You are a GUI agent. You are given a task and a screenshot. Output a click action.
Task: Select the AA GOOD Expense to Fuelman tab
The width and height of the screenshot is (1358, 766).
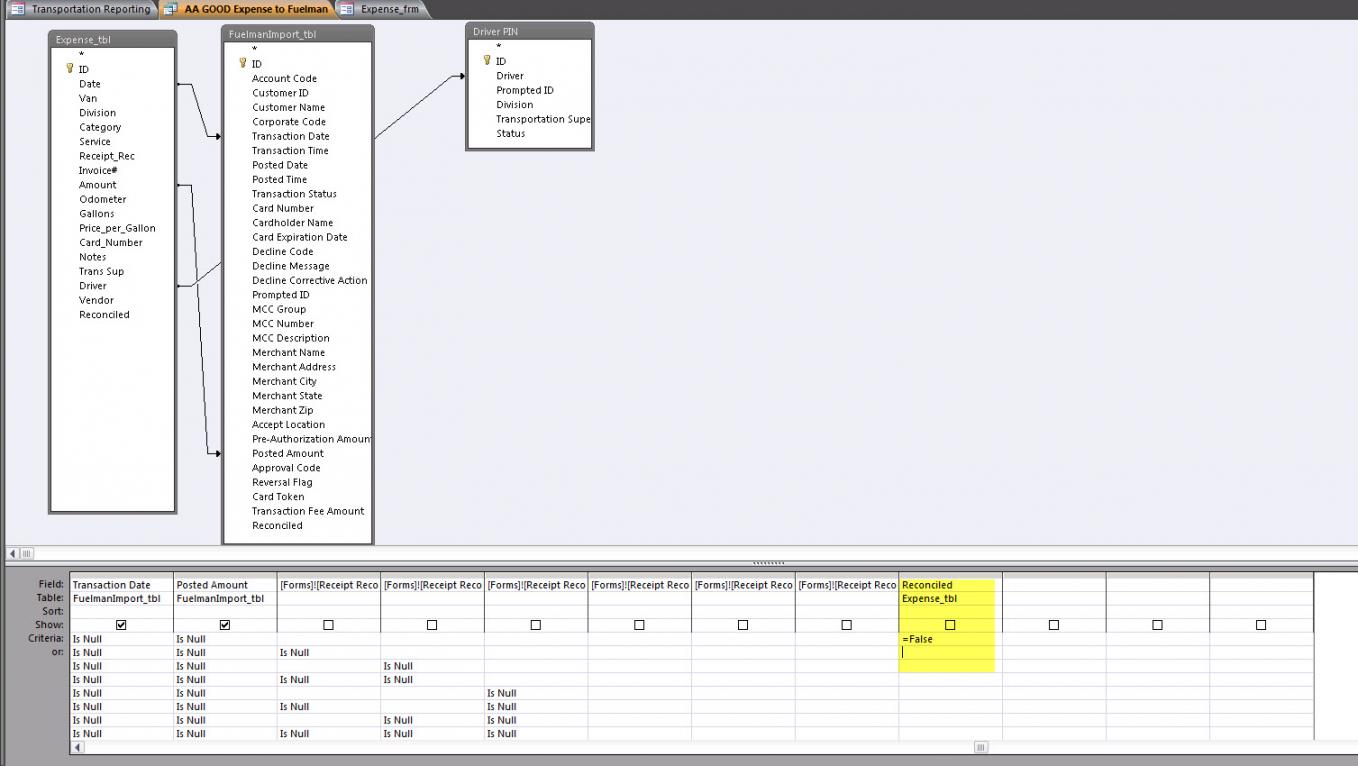247,9
